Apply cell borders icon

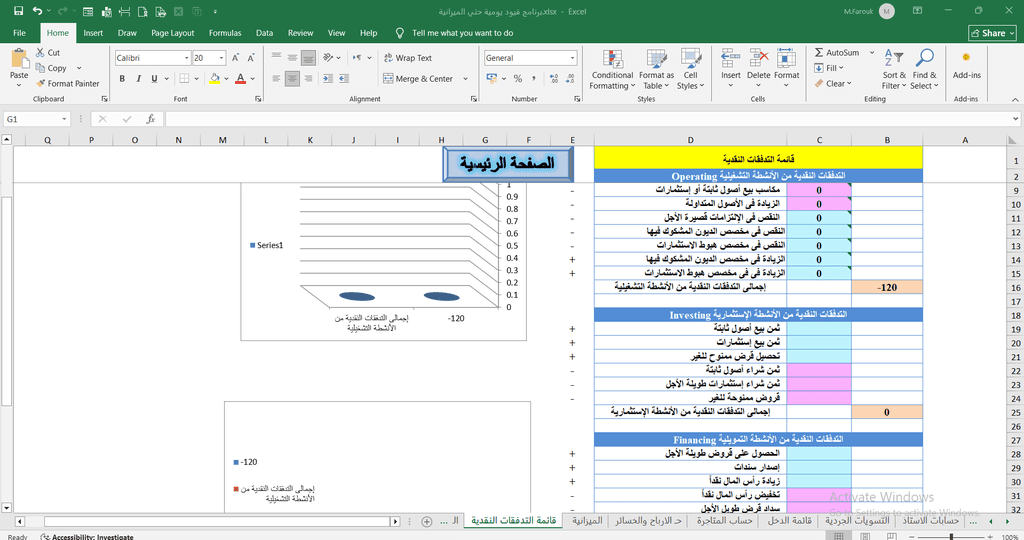pos(185,78)
